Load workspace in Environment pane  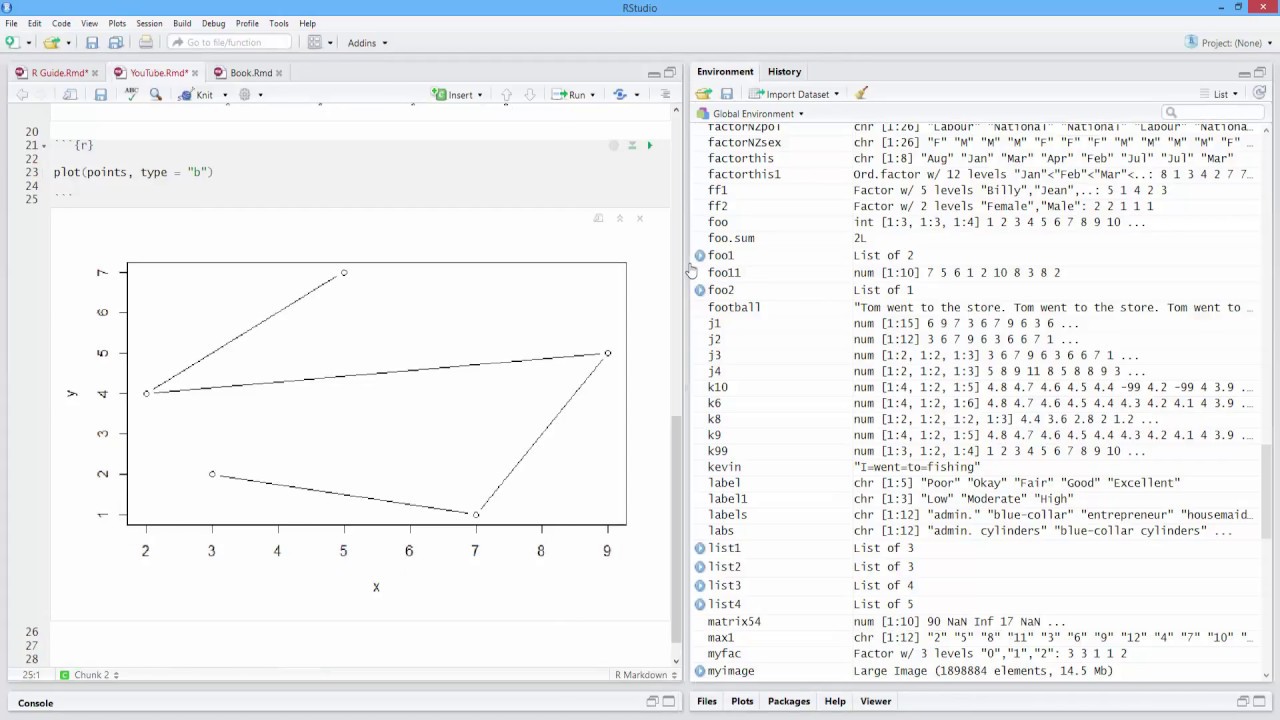704,94
